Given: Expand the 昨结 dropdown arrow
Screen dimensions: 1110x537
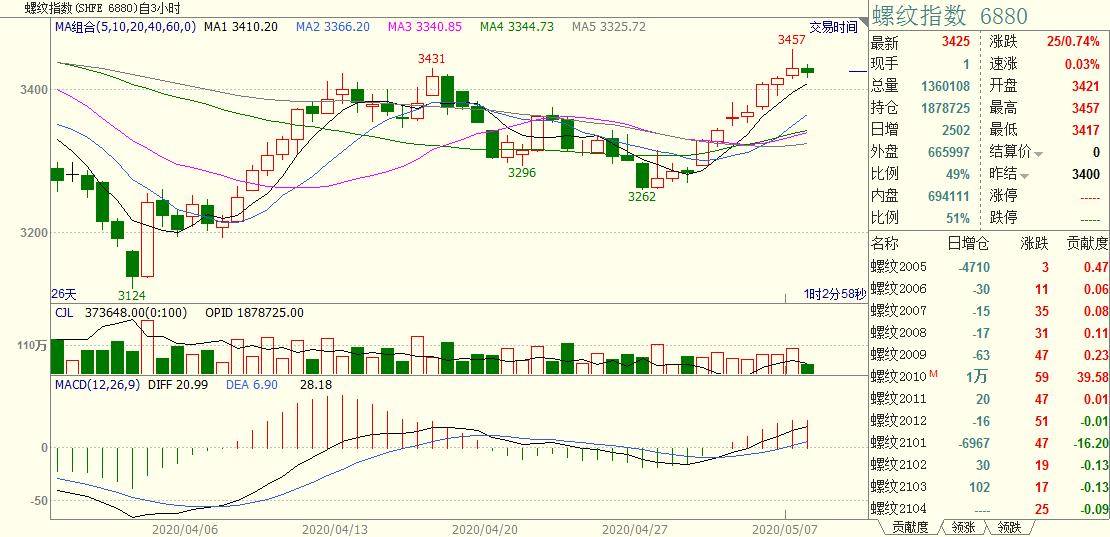Looking at the screenshot, I should tap(1024, 175).
